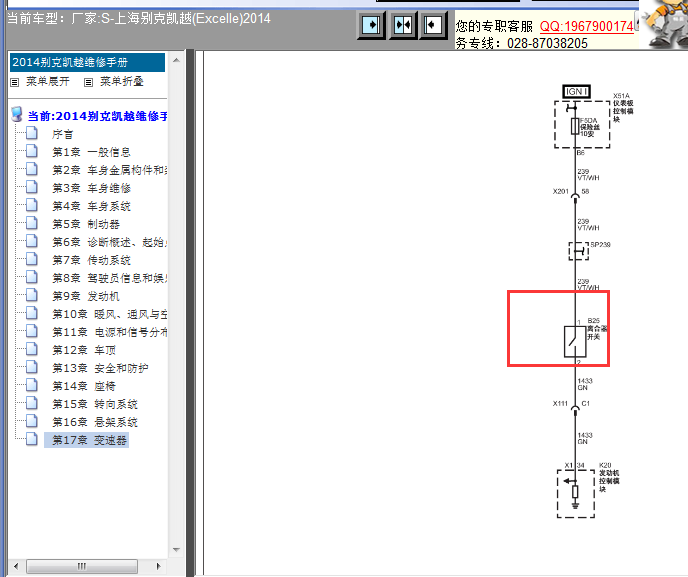Open 第8章 驾驶员信息和娱乐 chapter
Screen dimensions: 688x577
[x=109, y=278]
